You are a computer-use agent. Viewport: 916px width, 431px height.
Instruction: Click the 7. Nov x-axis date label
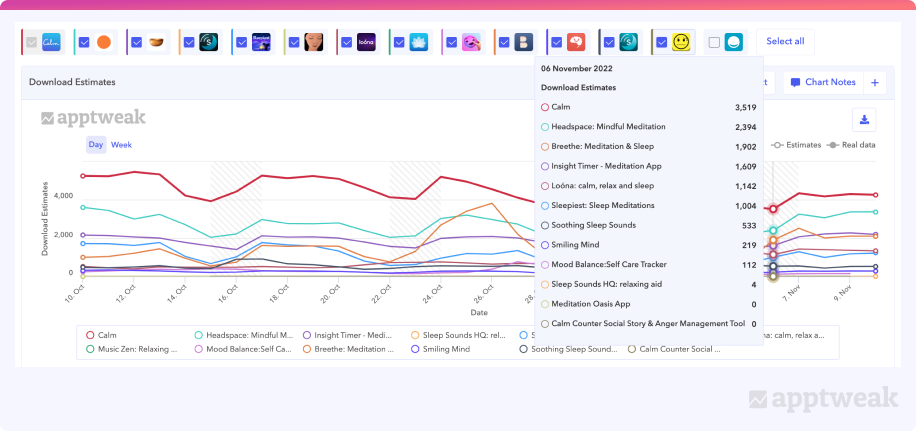tap(790, 293)
